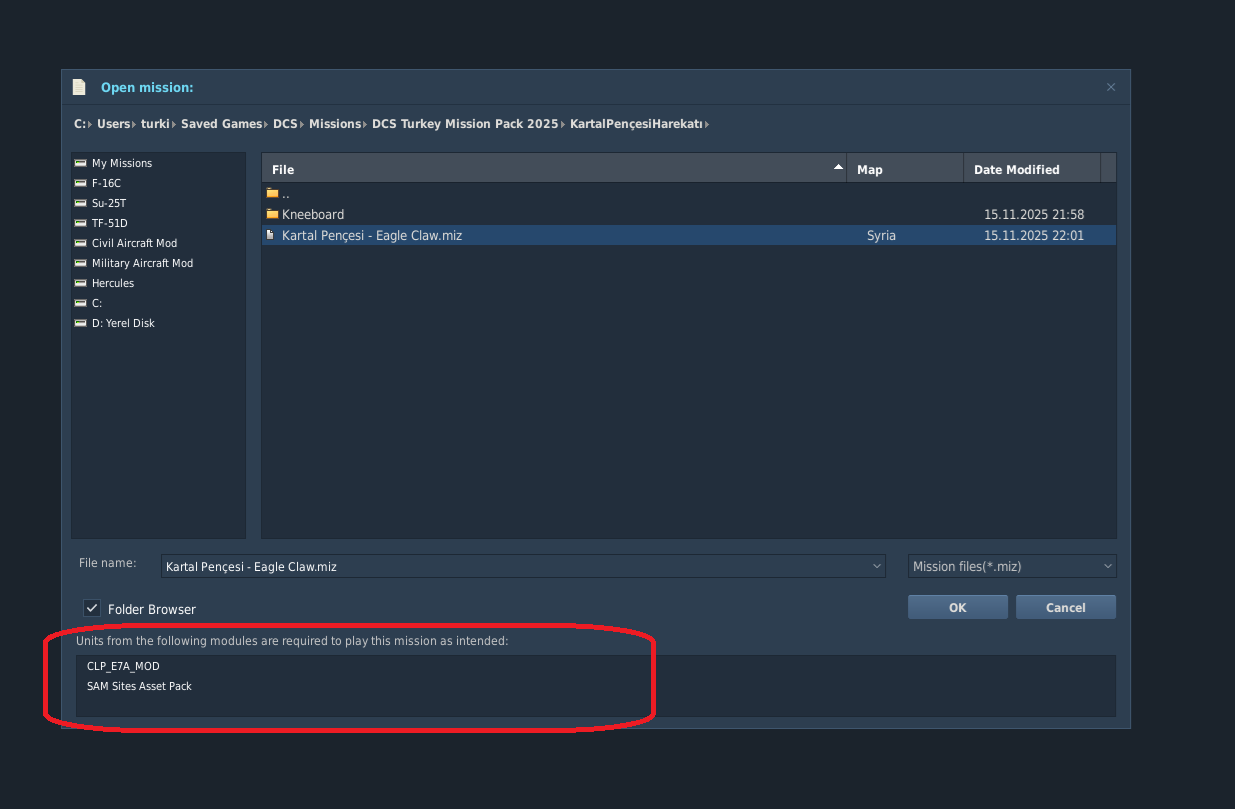Viewport: 1235px width, 809px height.
Task: Click the Hercules shortcut icon in sidebar
Action: pos(81,283)
